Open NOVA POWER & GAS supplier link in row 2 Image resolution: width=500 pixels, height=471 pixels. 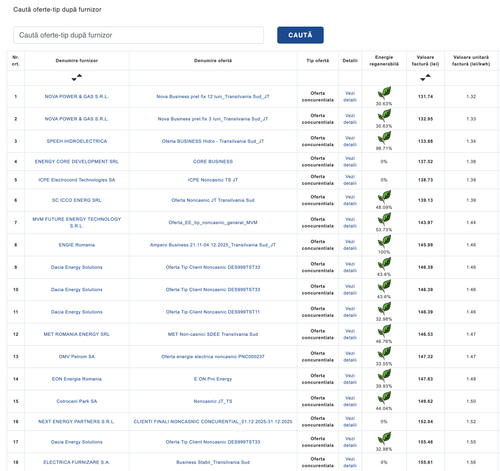(77, 119)
